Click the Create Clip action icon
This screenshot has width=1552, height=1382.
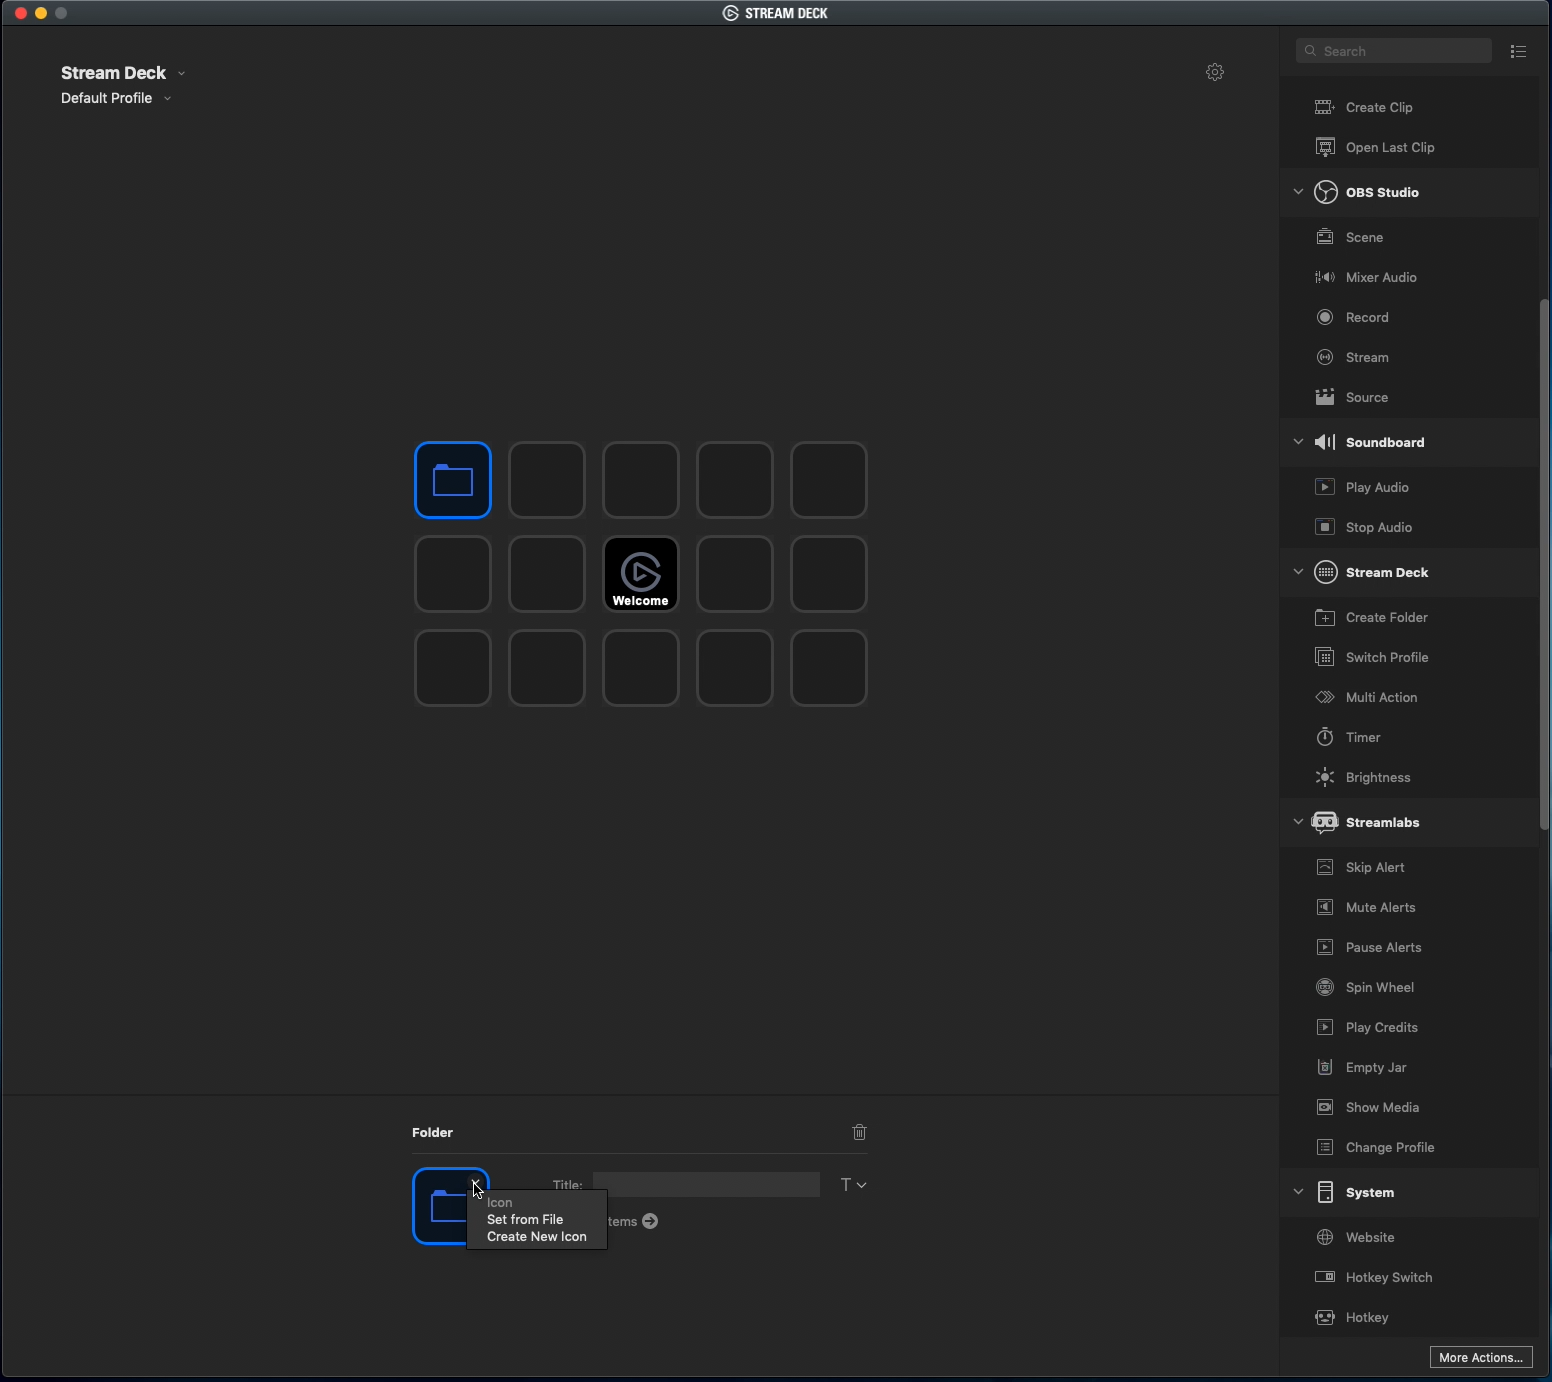click(x=1325, y=107)
